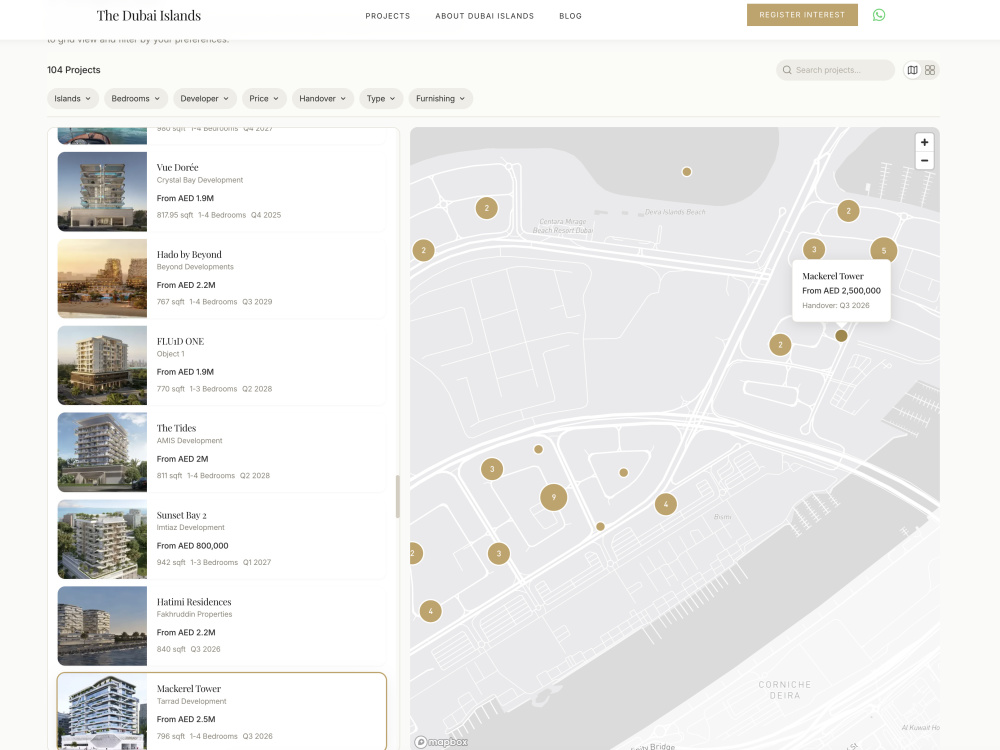Click Mackerel Tower map popup card

coord(841,290)
